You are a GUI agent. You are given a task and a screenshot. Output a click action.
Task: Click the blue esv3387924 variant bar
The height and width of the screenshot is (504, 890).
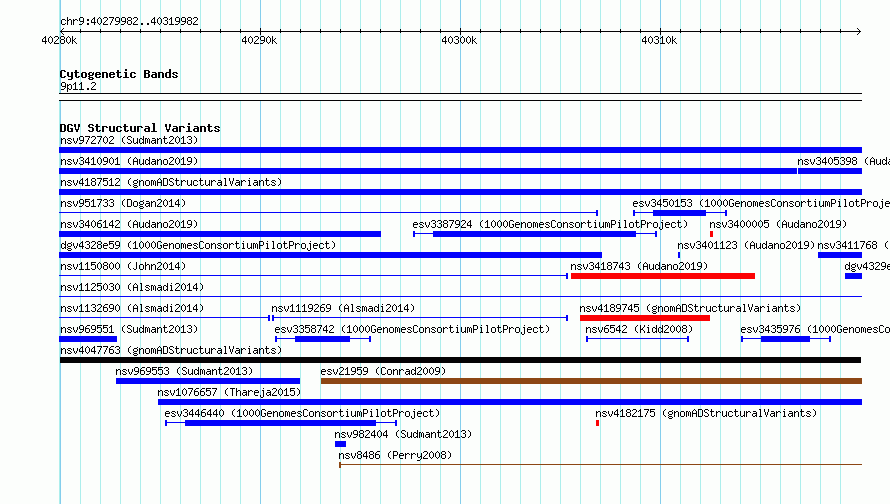tap(534, 234)
